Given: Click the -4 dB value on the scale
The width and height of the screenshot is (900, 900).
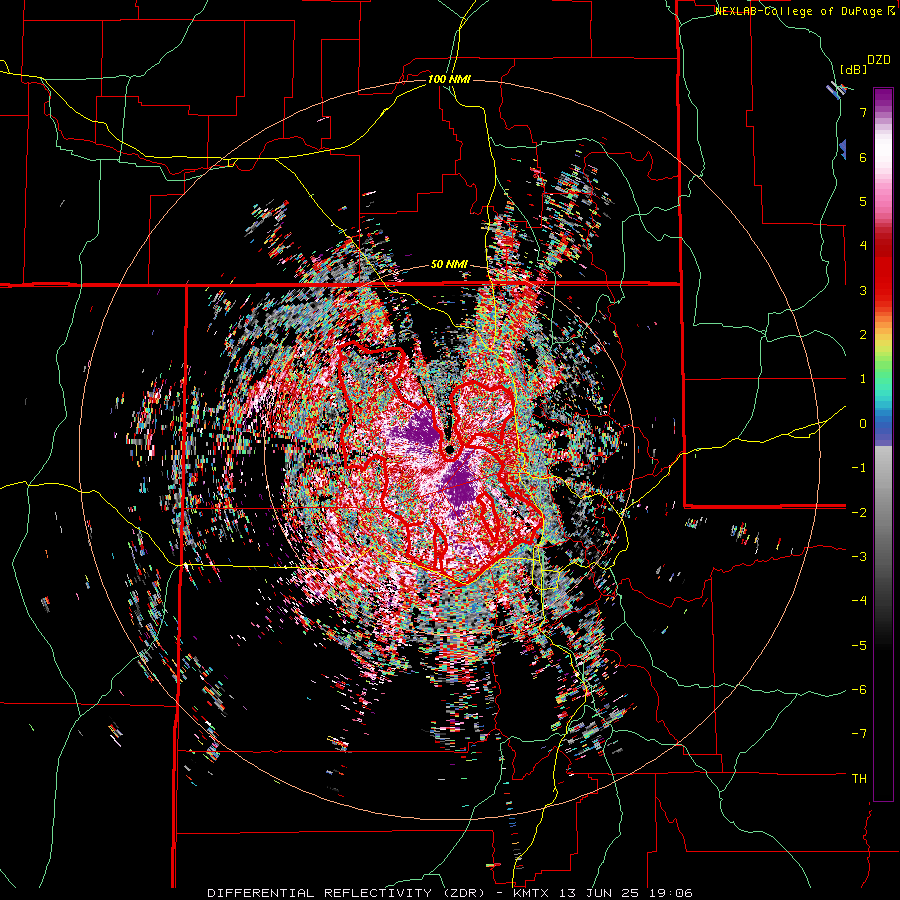Looking at the screenshot, I should pyautogui.click(x=859, y=601).
